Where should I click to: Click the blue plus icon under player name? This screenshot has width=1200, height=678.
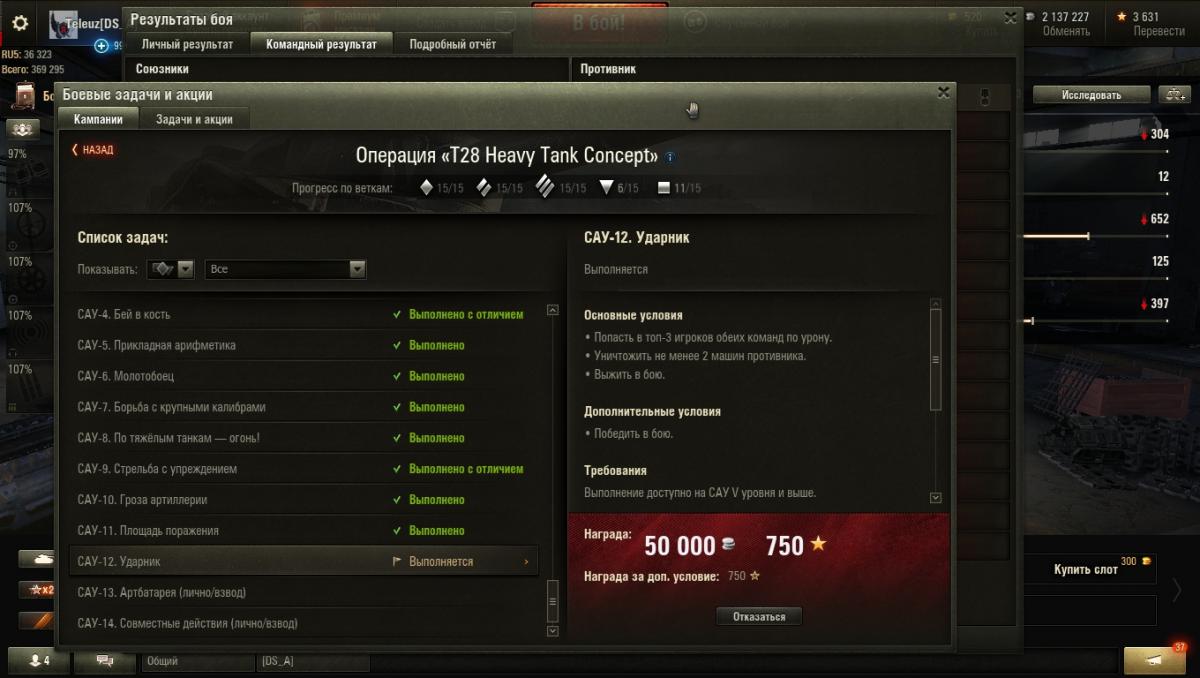click(x=101, y=45)
